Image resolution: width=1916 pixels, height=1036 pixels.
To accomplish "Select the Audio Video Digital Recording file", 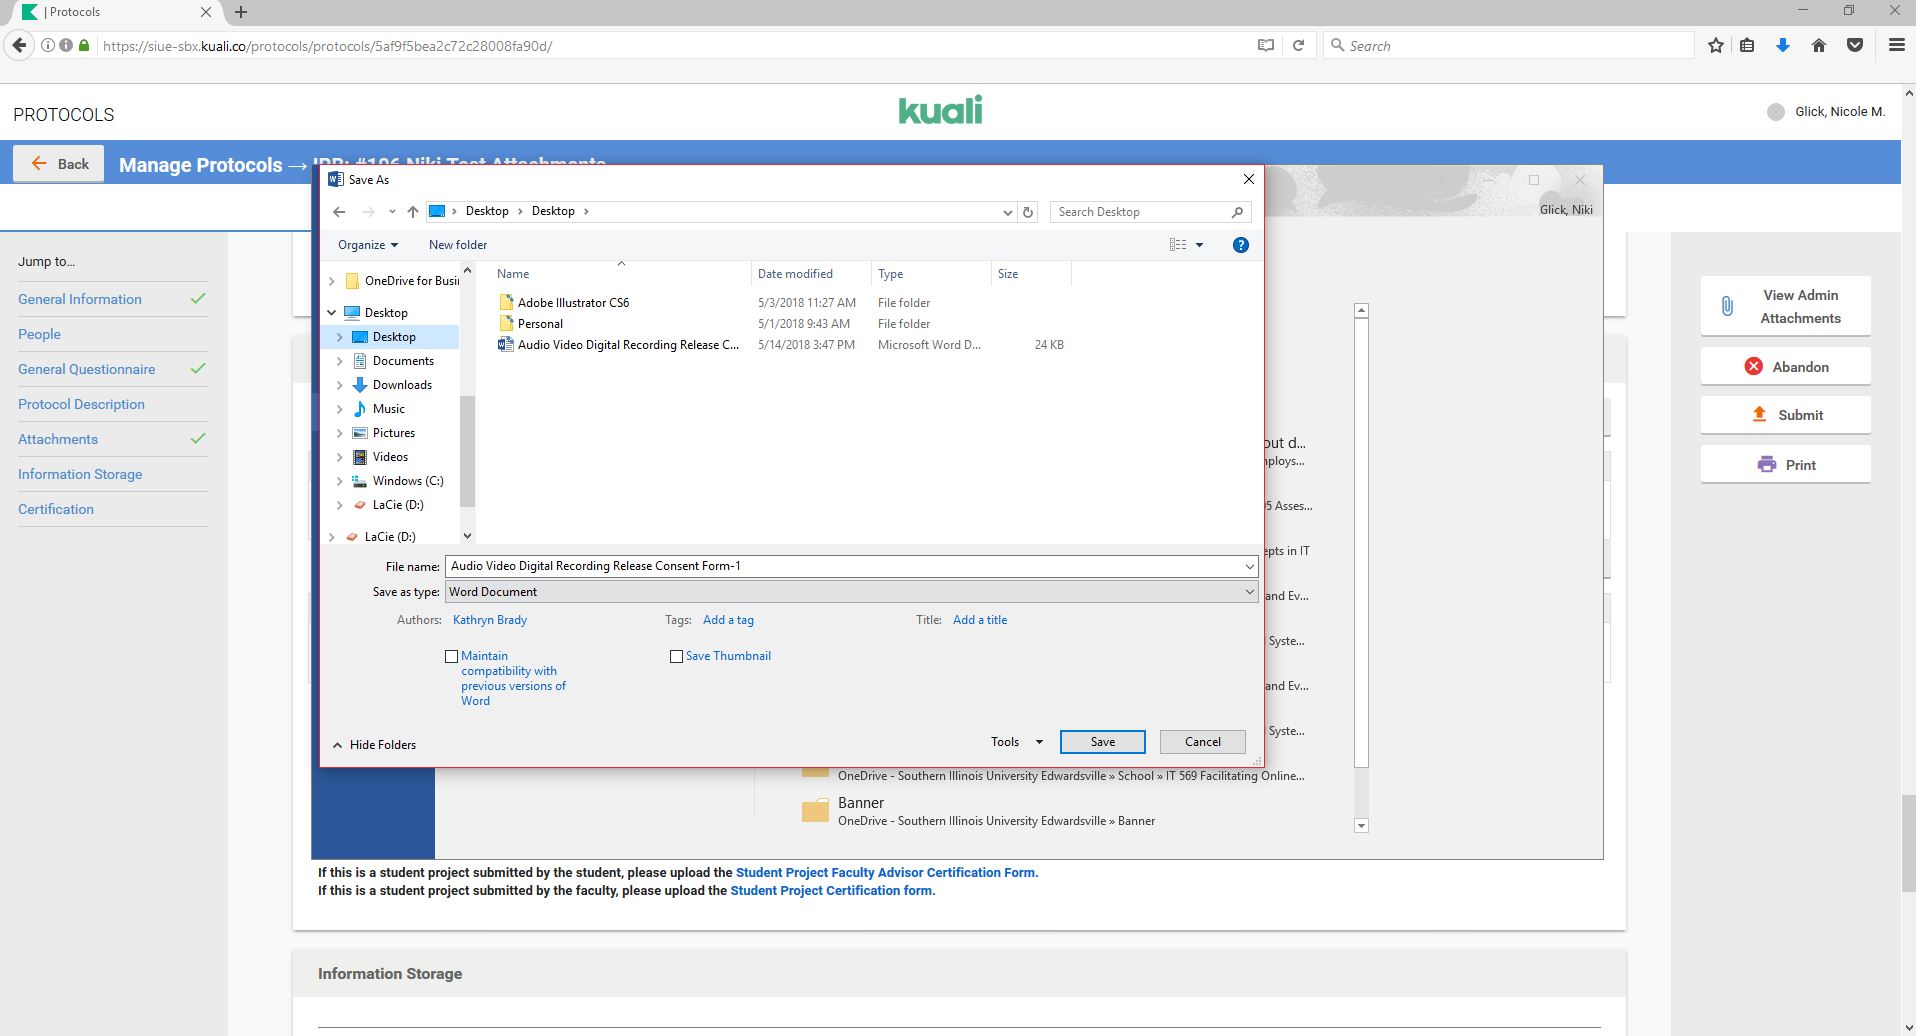I will [627, 345].
